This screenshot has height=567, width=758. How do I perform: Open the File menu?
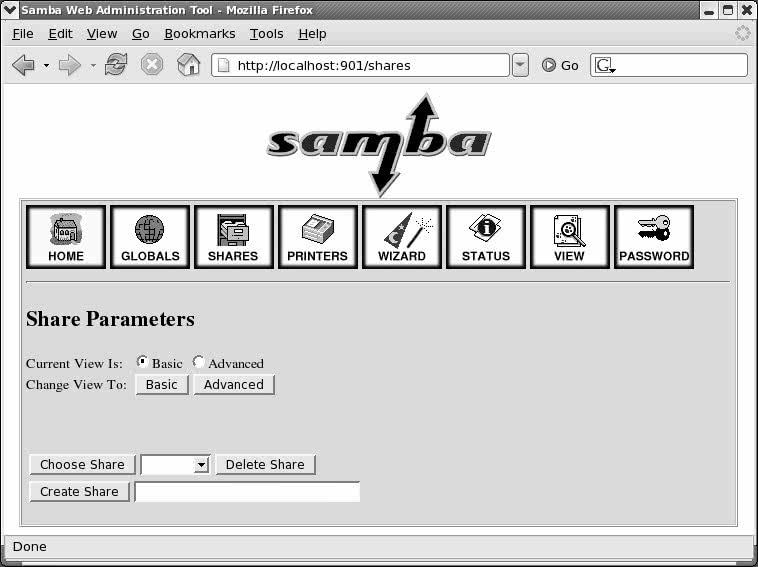coord(23,34)
